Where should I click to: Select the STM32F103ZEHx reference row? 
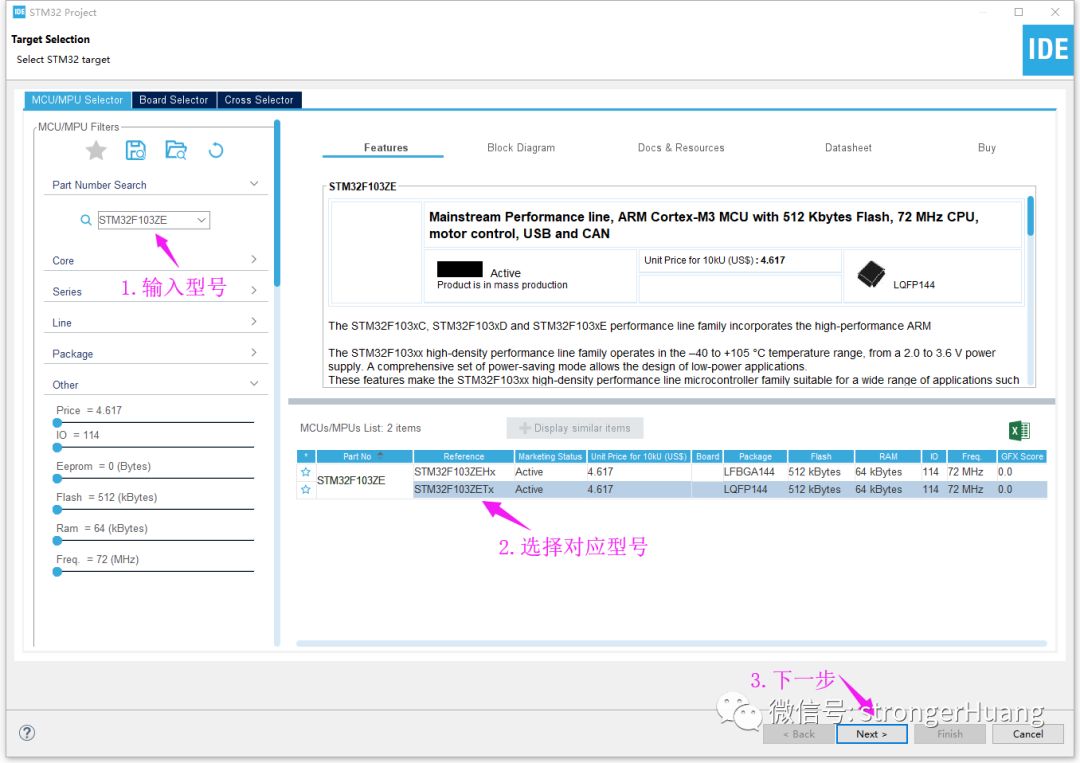click(730, 472)
